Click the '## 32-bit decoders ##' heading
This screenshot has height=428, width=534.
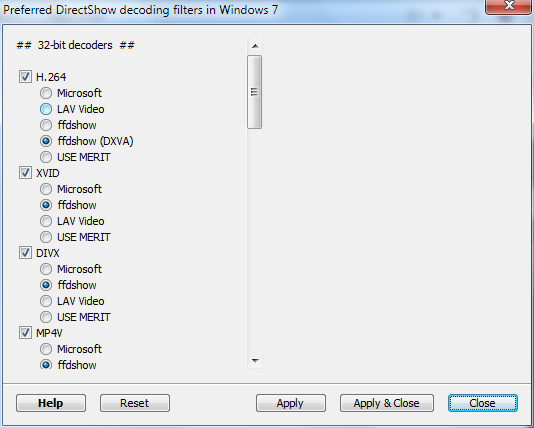76,45
